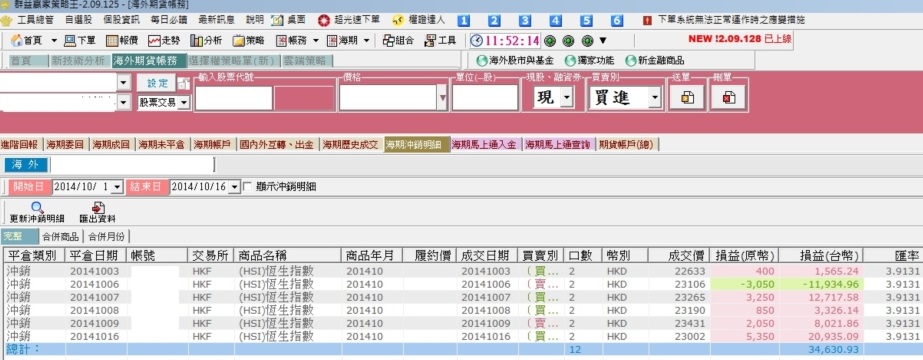Select the 合併商品 view tab
This screenshot has height=360, width=923.
60,236
